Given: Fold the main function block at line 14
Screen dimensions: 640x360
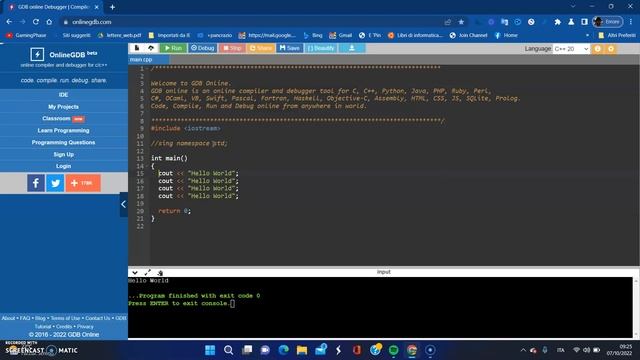Looking at the screenshot, I should coord(147,166).
